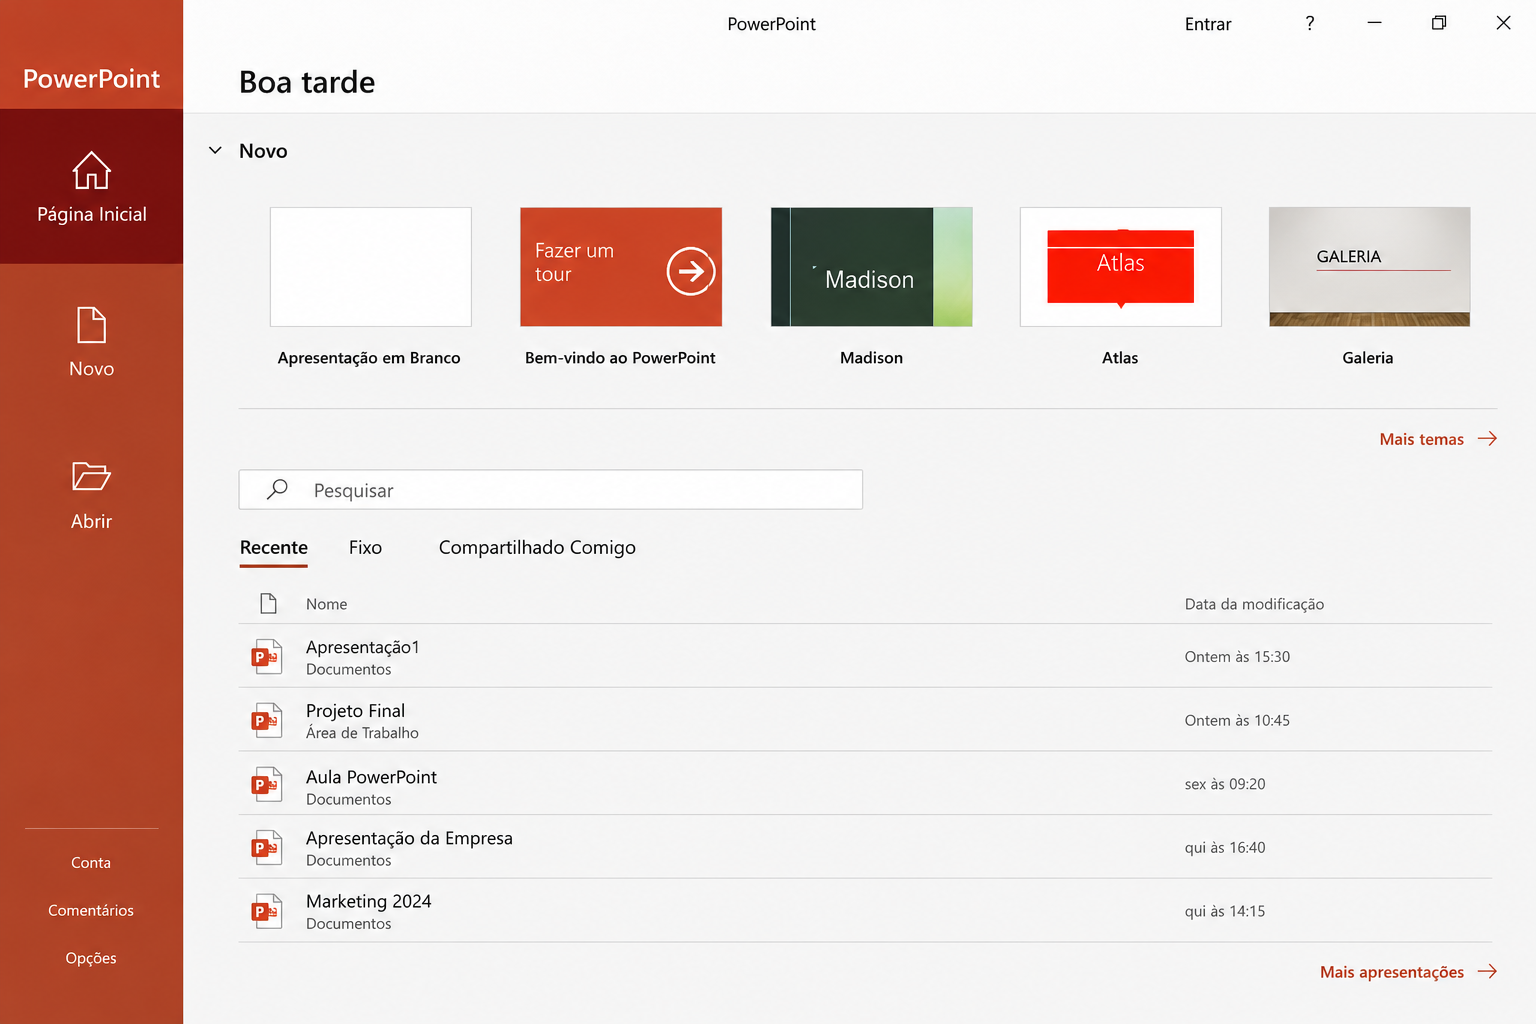This screenshot has height=1024, width=1536.
Task: Open the Compartilhado Comigo tab
Action: (x=537, y=548)
